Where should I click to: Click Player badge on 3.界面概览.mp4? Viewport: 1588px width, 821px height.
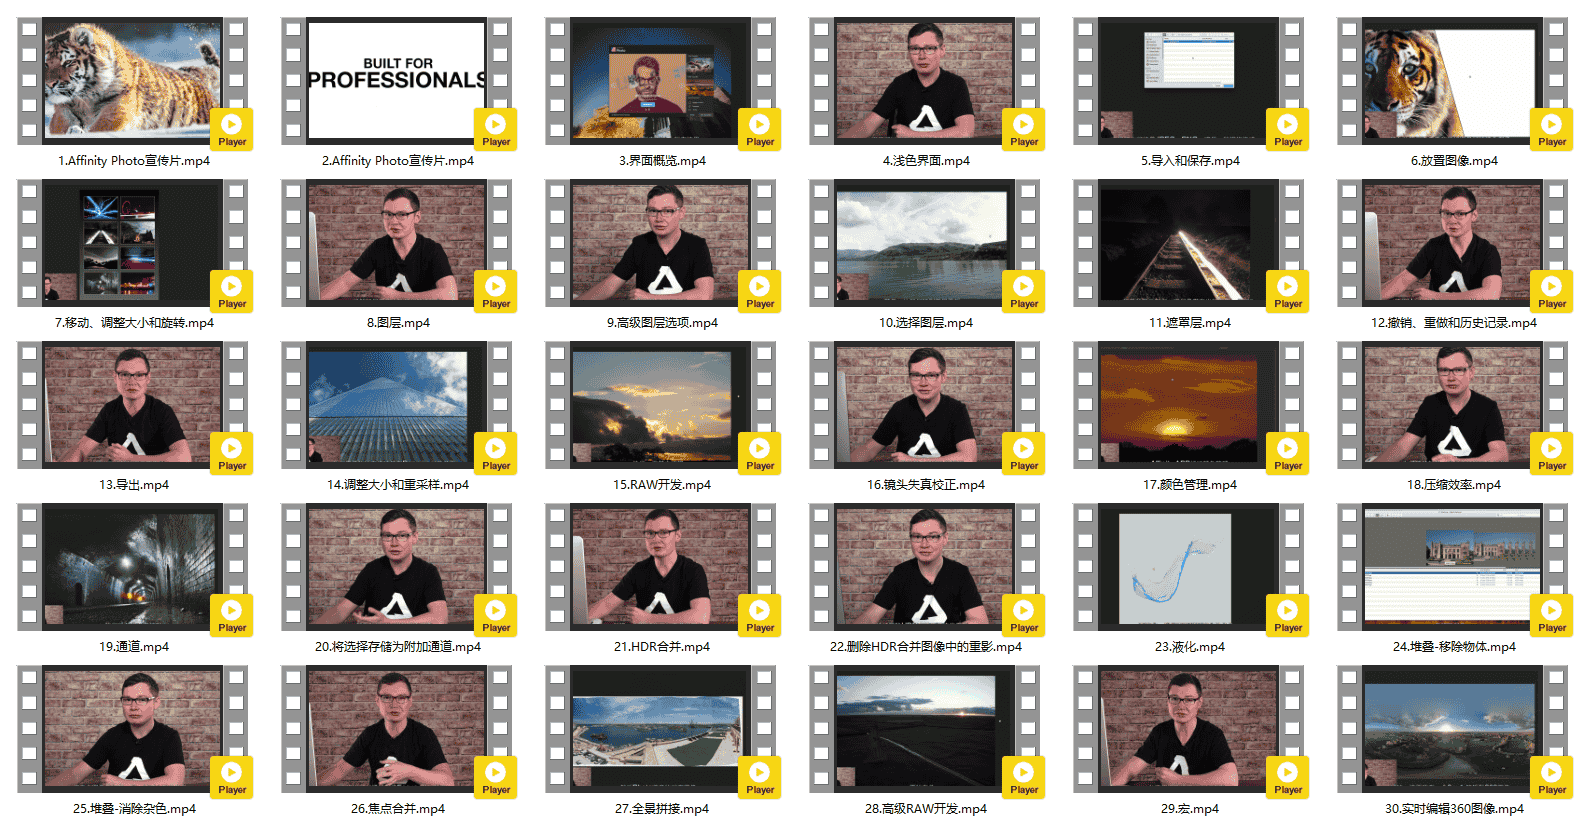(x=760, y=129)
